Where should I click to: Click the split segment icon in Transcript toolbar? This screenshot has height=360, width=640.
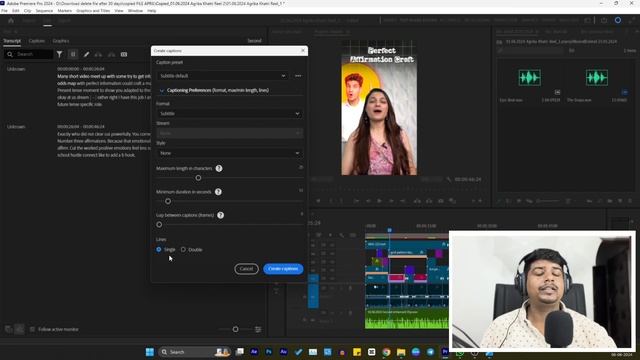pyautogui.click(x=111, y=54)
